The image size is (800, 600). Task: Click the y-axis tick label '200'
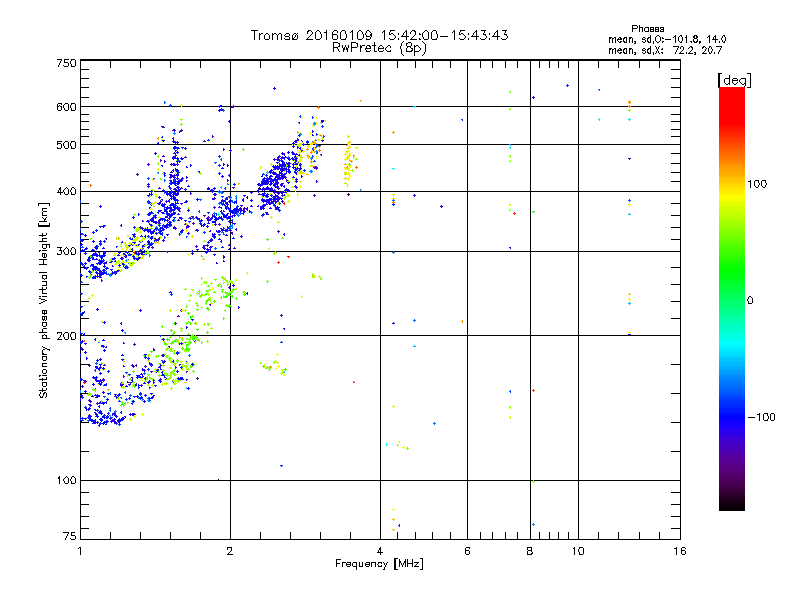tap(66, 336)
